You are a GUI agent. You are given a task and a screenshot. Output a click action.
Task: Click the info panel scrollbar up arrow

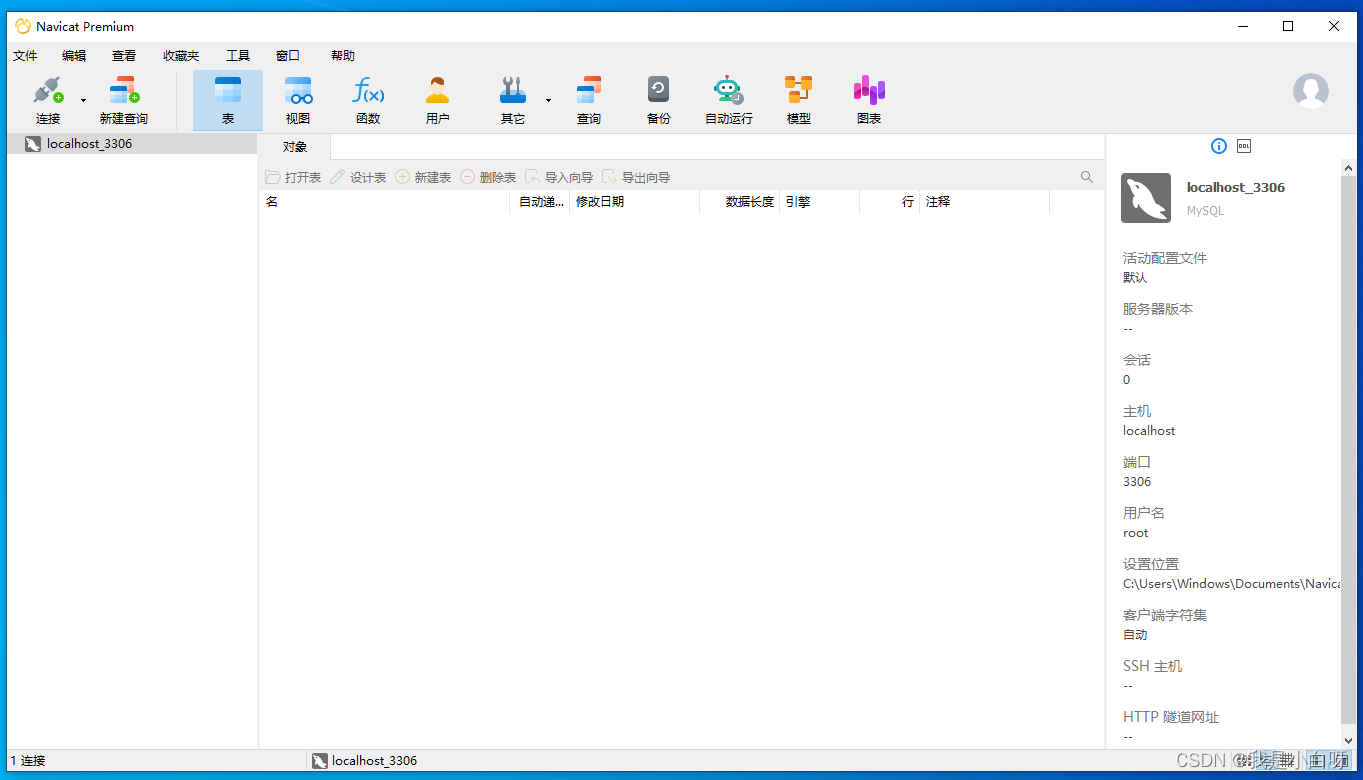pos(1348,168)
